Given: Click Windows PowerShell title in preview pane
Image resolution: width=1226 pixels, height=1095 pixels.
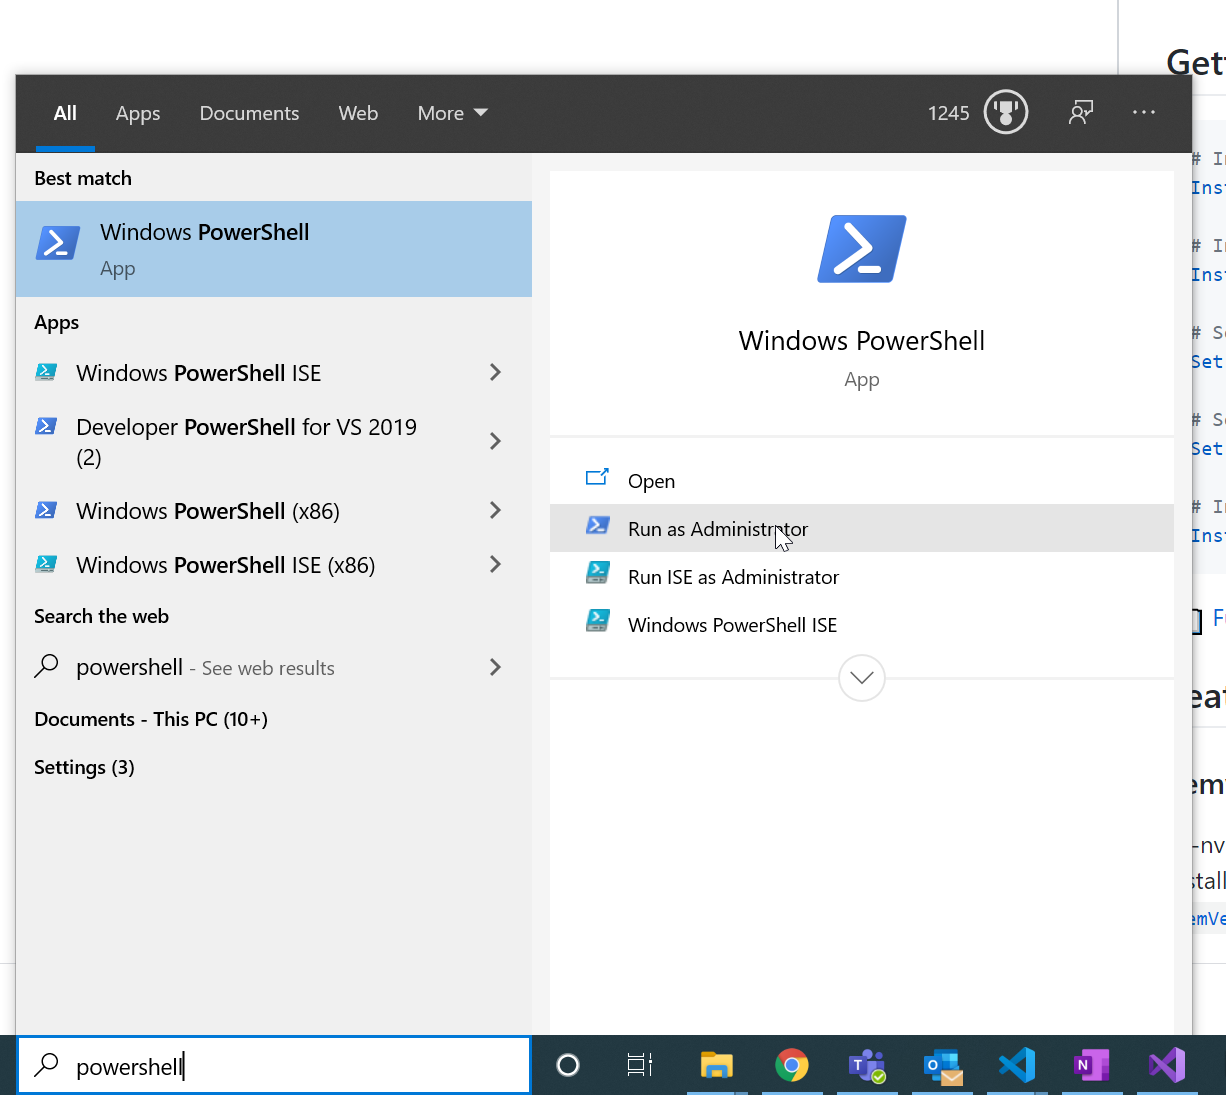Looking at the screenshot, I should (x=862, y=341).
